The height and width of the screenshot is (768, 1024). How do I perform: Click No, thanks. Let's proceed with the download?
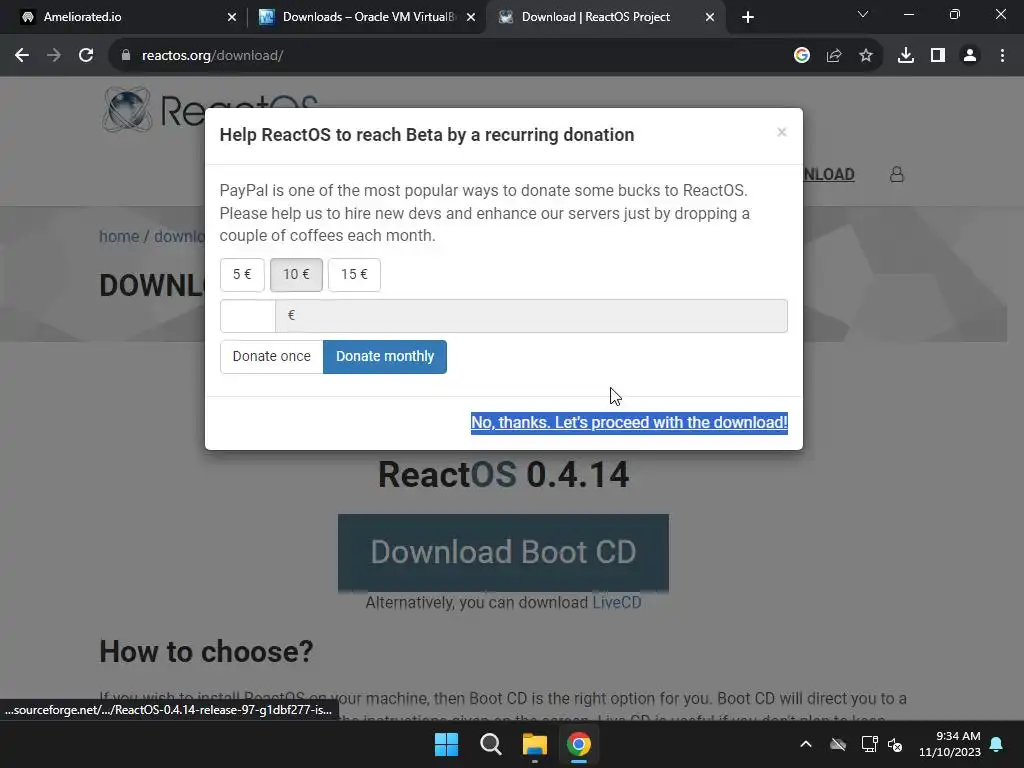629,423
